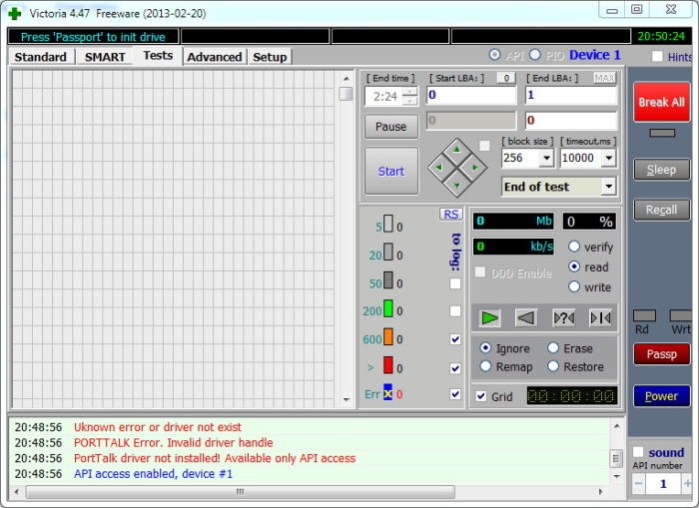This screenshot has height=508, width=699.
Task: Switch to the Standard tab
Action: [x=41, y=57]
